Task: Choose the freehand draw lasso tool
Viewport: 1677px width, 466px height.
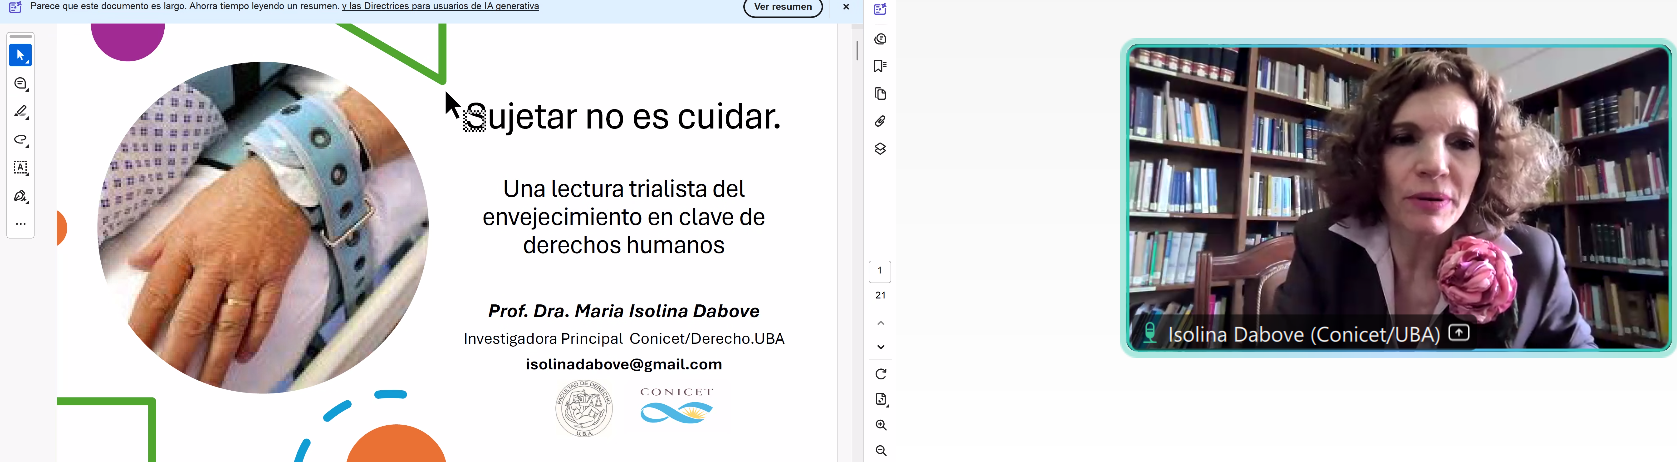Action: 20,140
